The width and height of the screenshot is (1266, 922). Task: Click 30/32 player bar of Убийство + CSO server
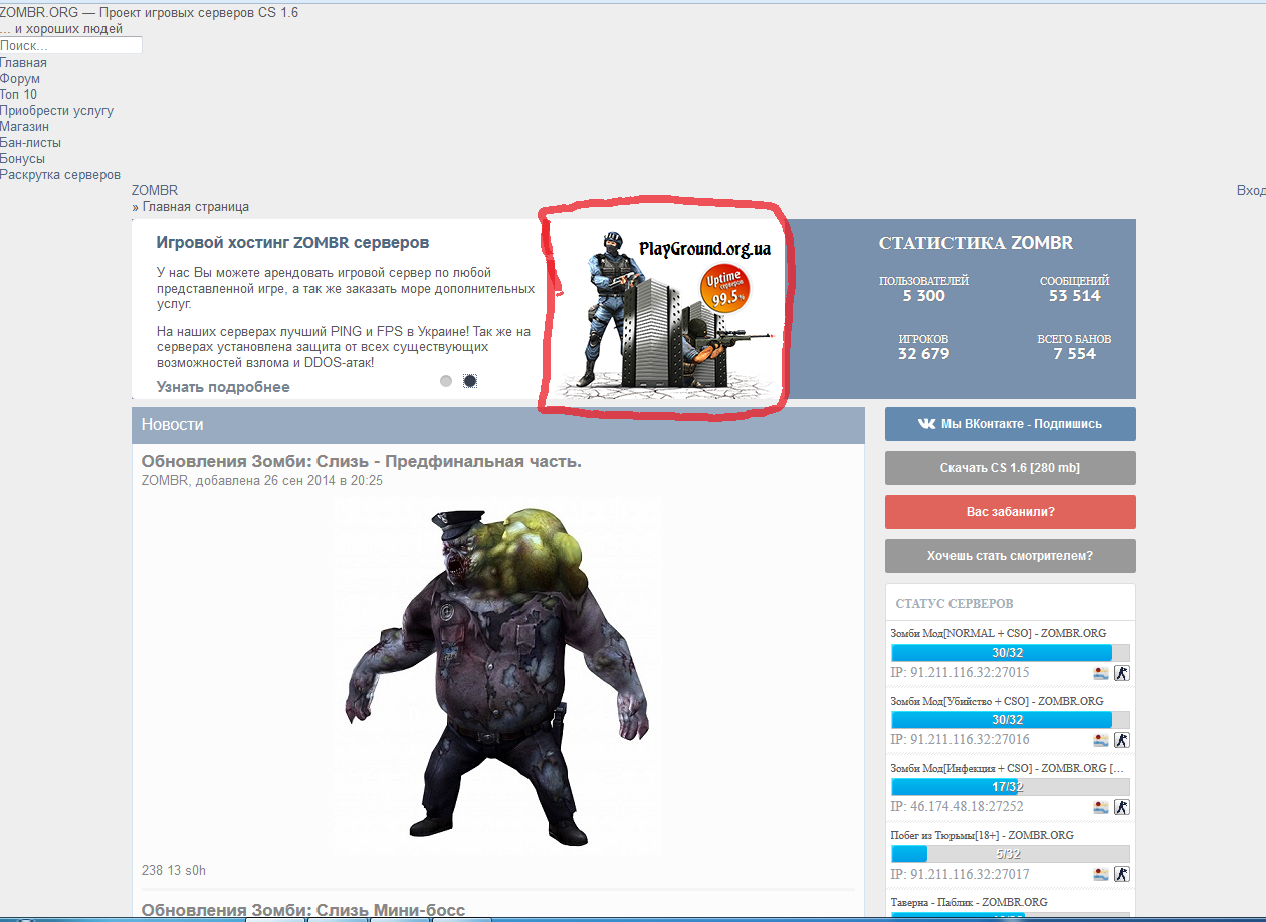[1010, 720]
